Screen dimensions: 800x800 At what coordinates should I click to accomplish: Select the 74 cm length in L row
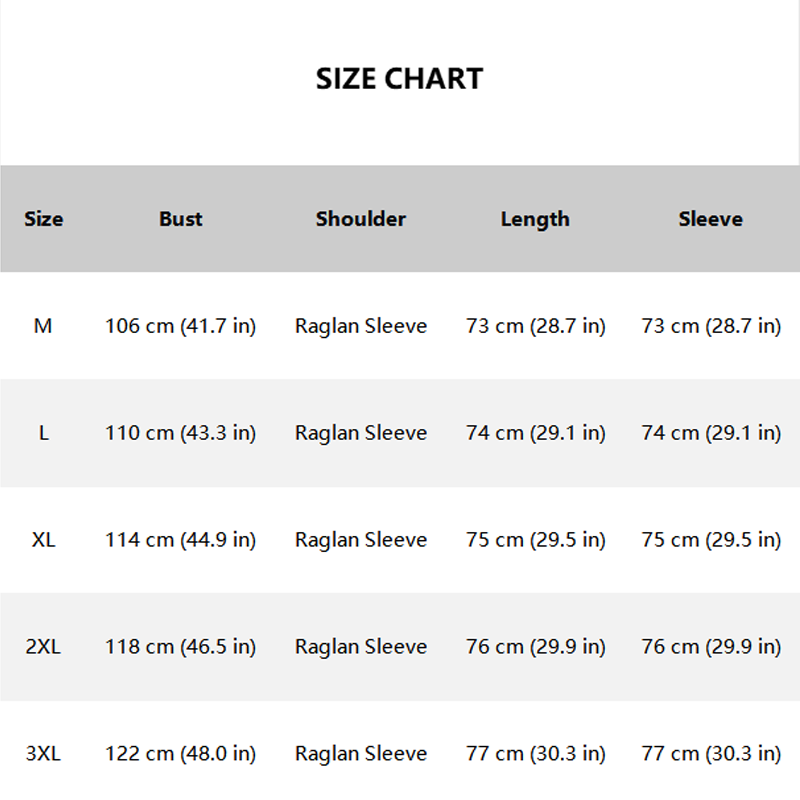click(535, 433)
